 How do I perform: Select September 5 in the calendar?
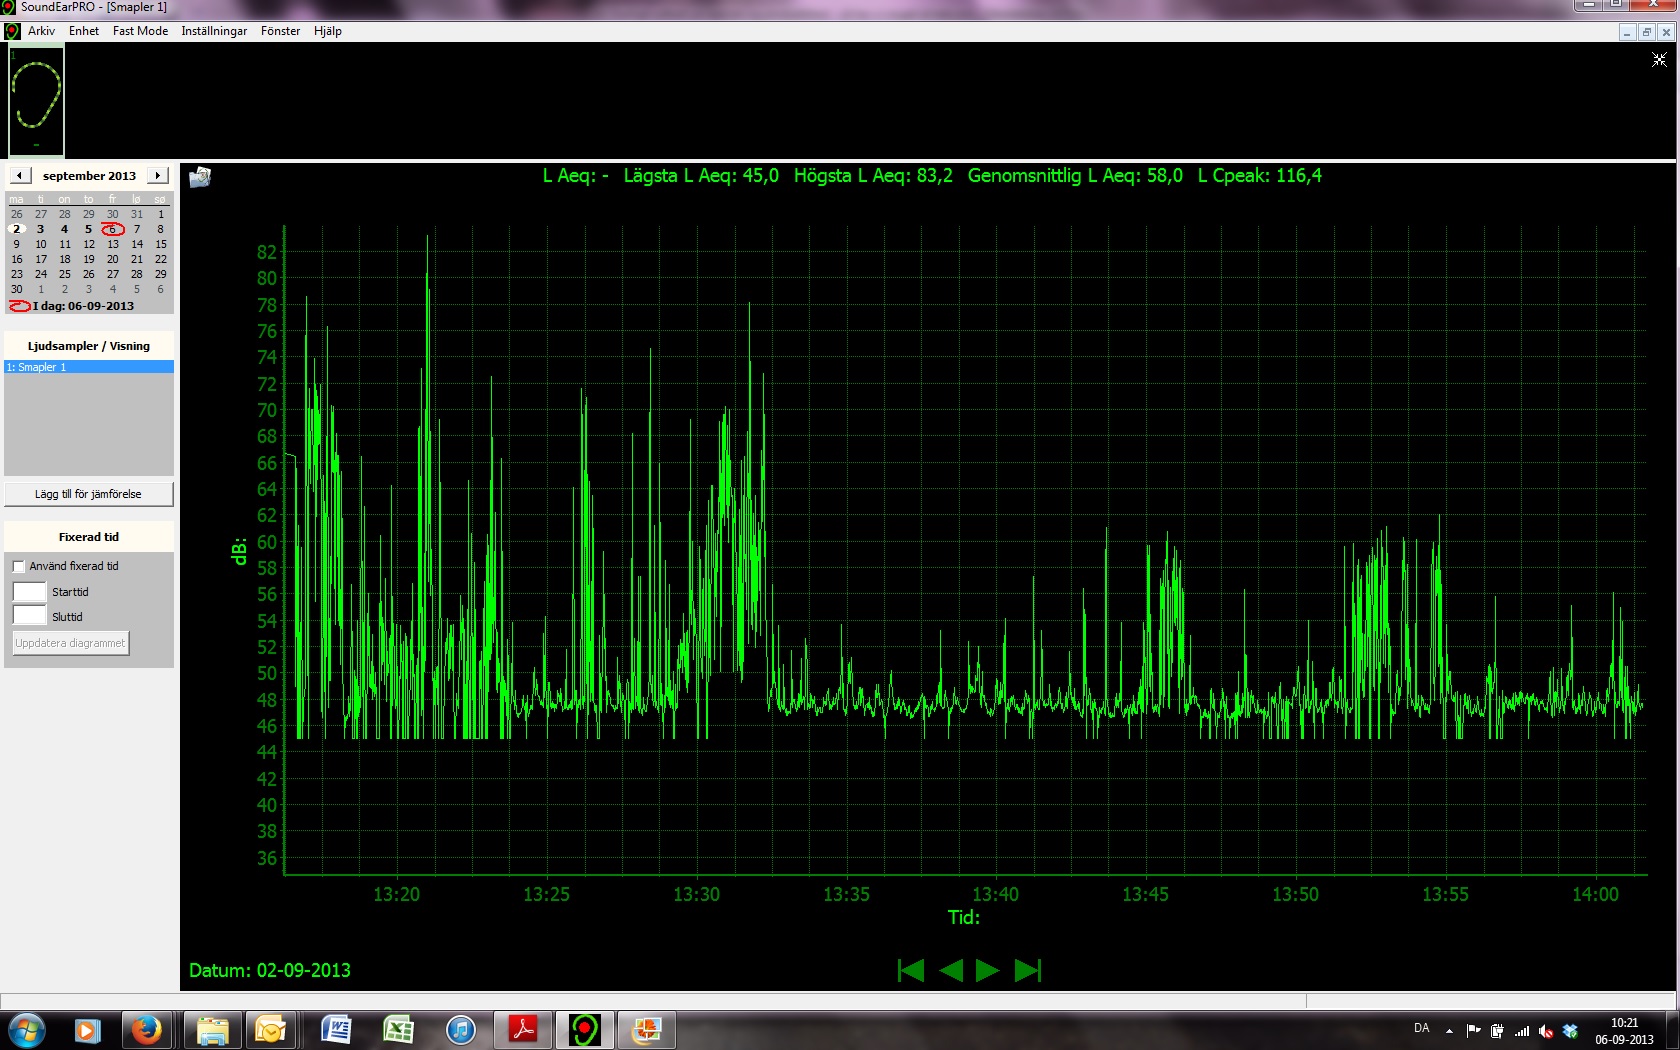click(89, 229)
